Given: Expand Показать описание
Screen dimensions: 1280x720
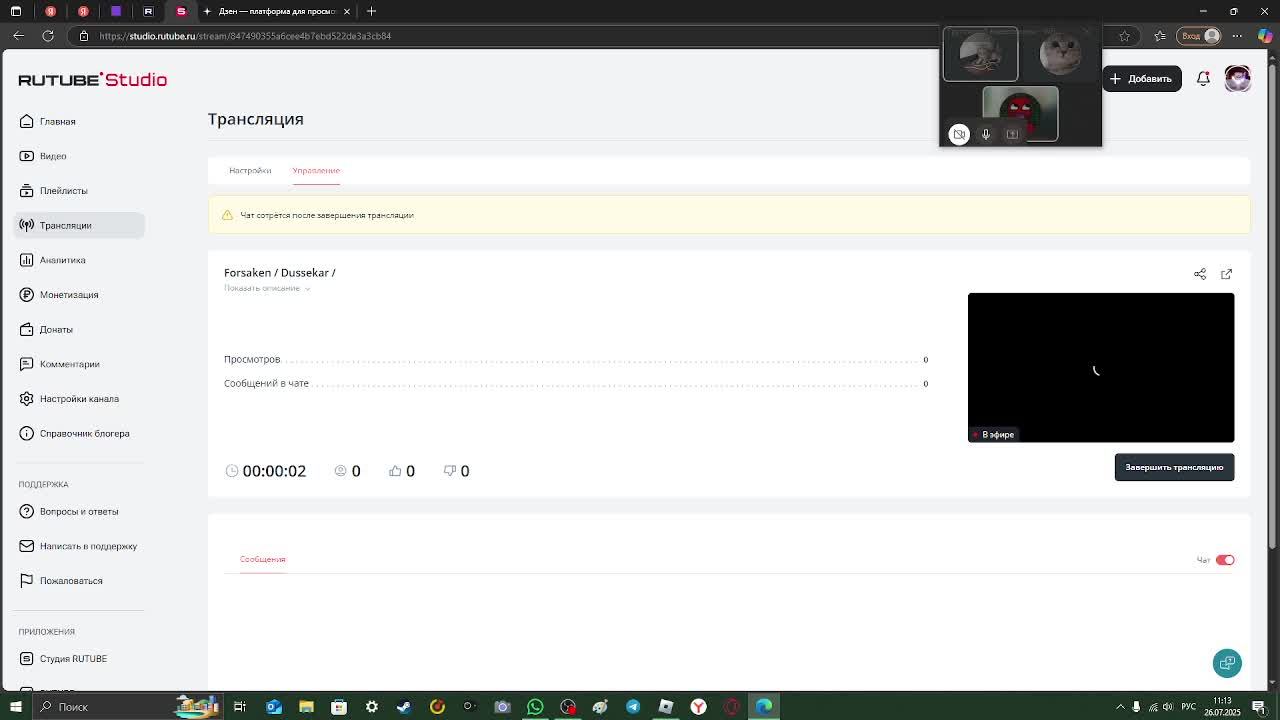Looking at the screenshot, I should (x=267, y=288).
